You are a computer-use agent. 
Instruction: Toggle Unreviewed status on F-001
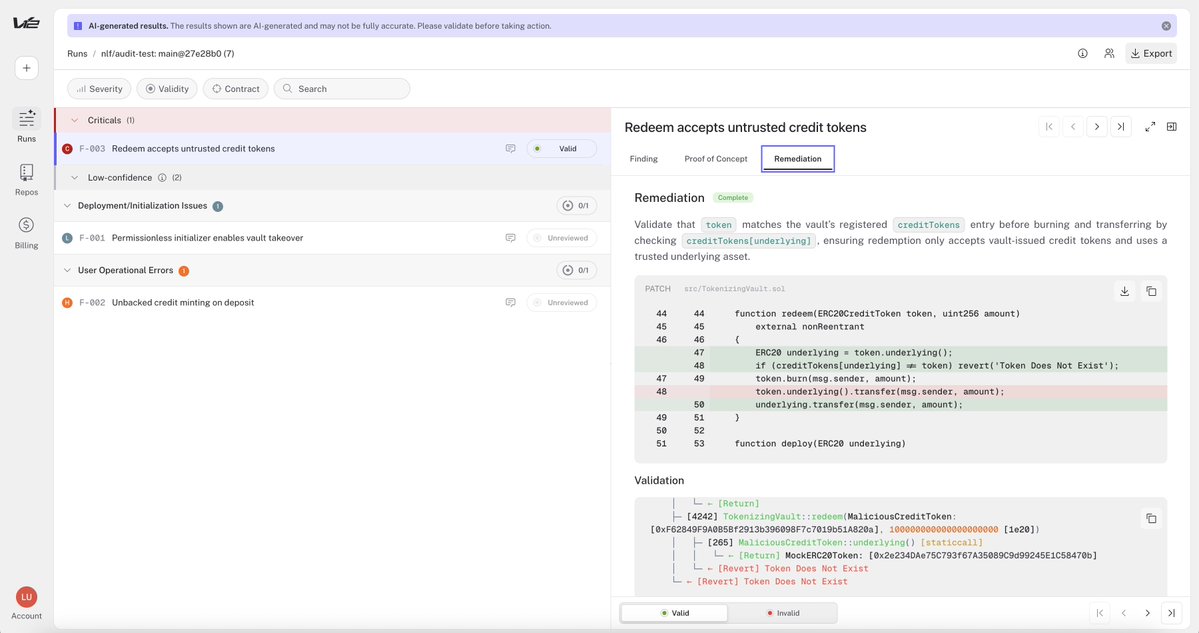click(561, 238)
